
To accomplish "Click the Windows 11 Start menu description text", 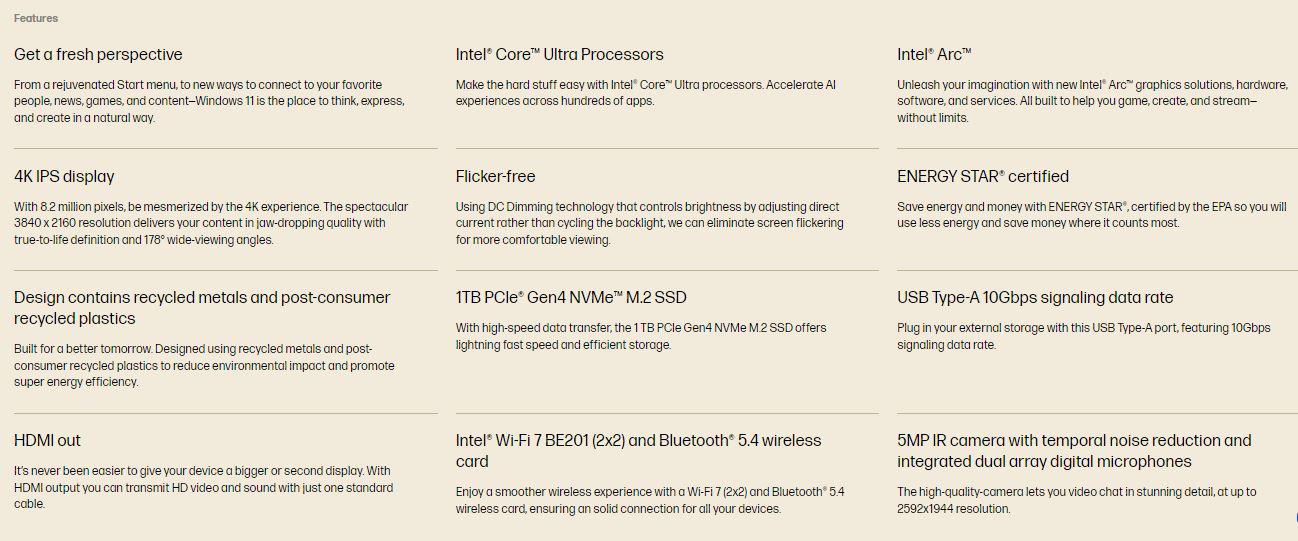I will point(209,101).
